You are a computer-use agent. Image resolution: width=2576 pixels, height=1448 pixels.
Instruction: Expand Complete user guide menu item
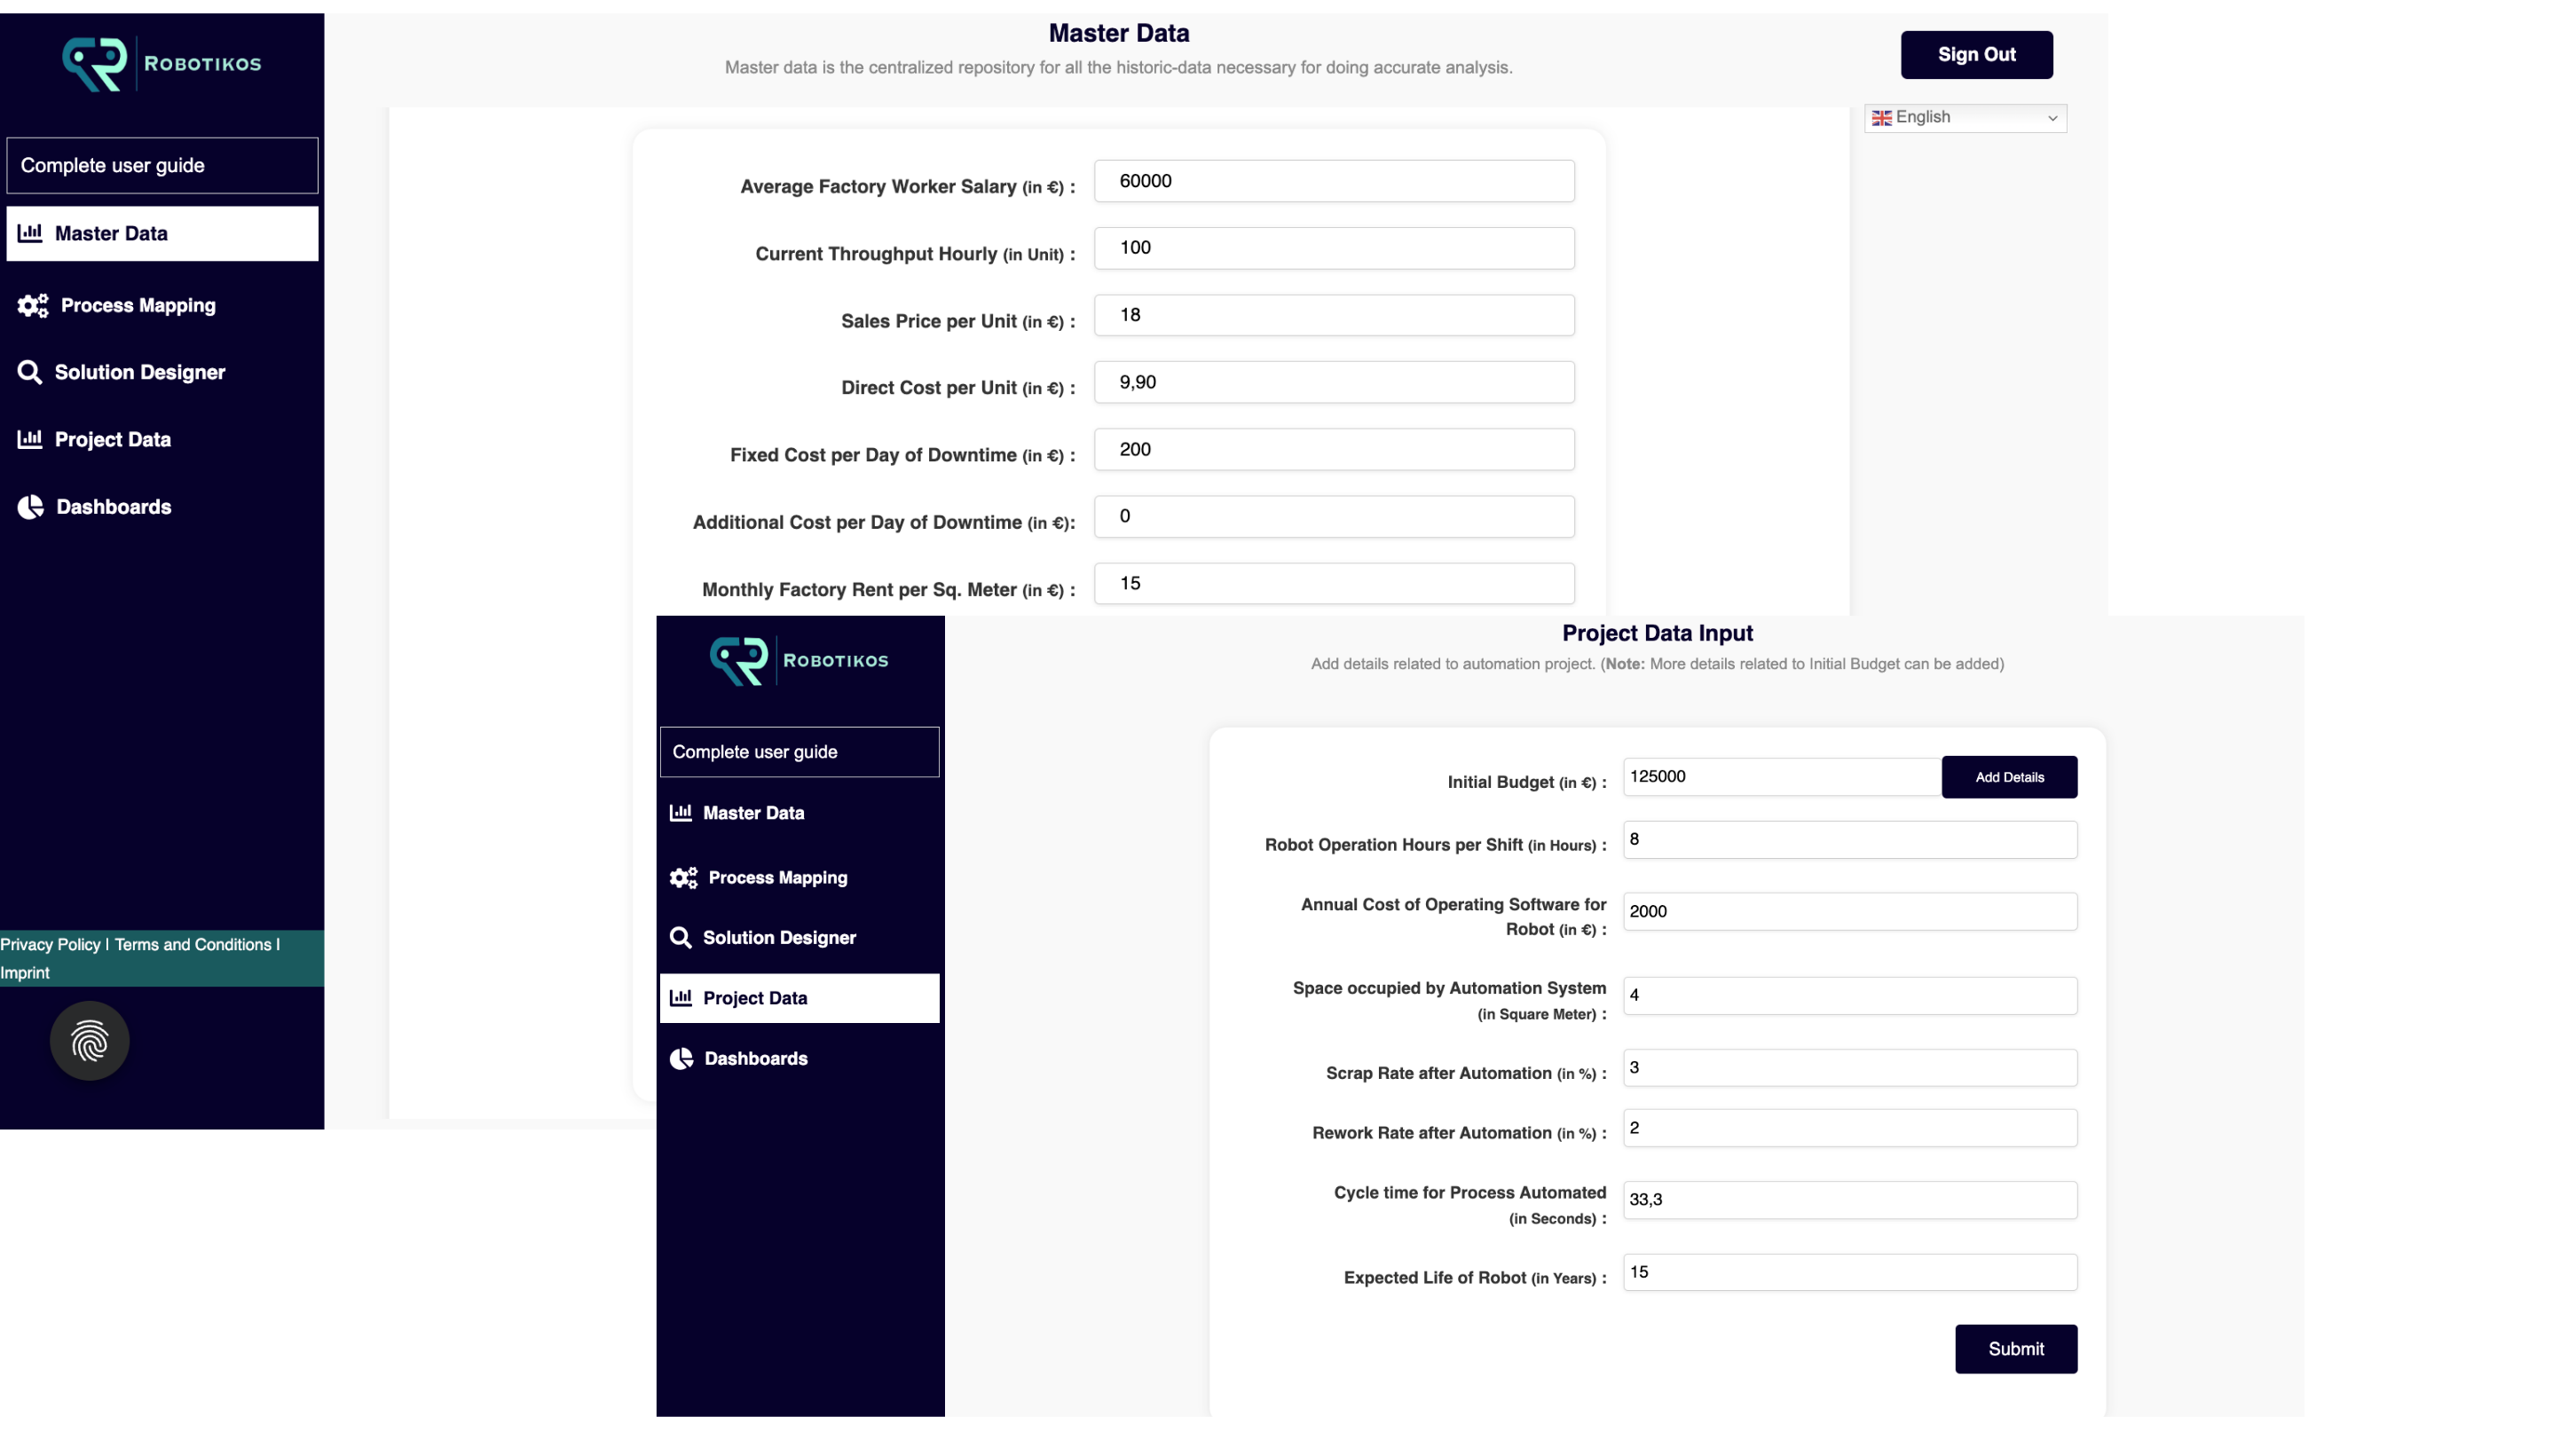[x=161, y=164]
